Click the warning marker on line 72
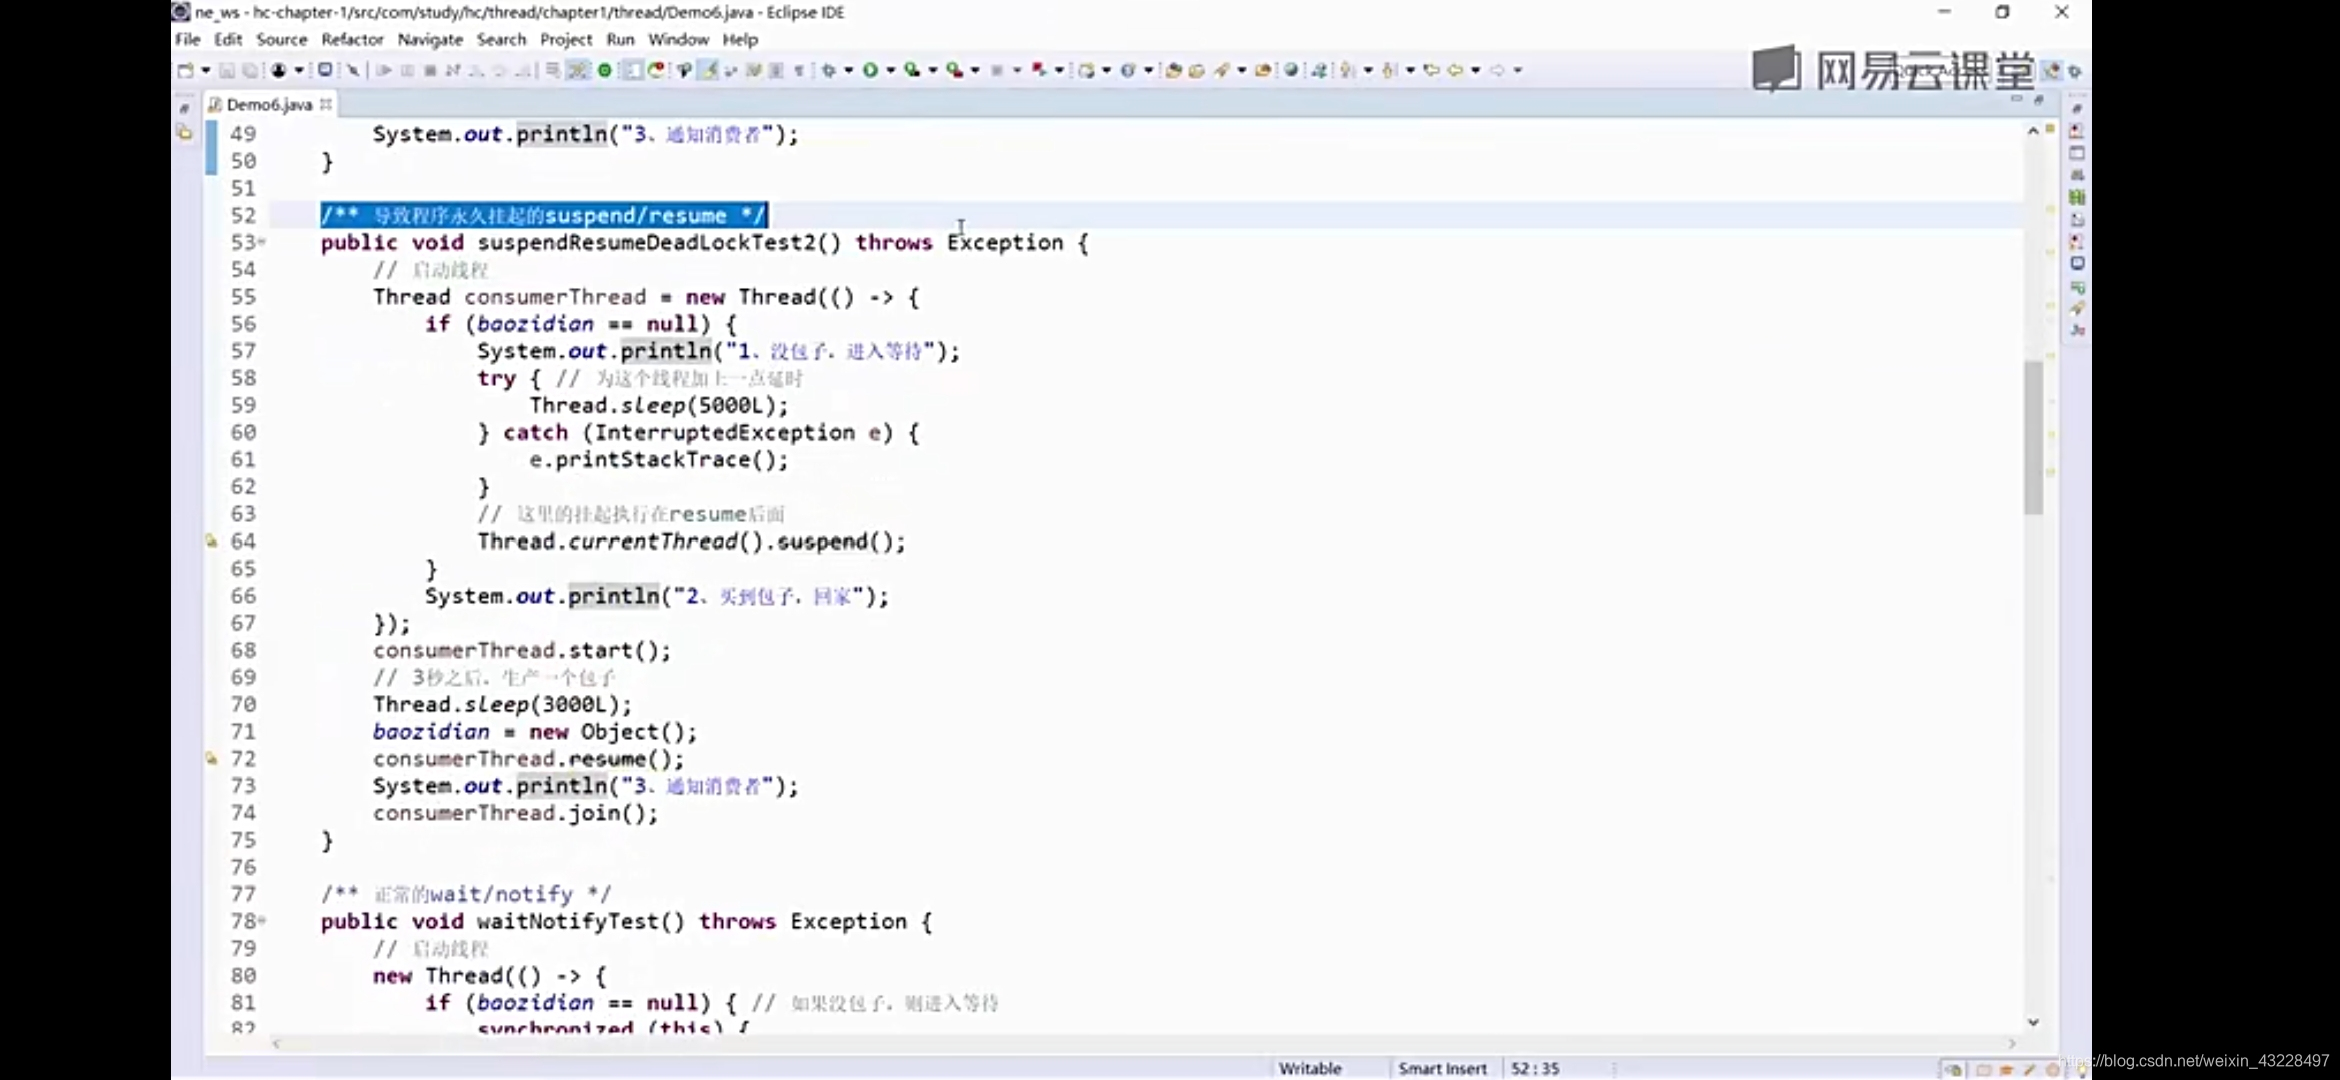Viewport: 2340px width, 1080px height. coord(211,758)
